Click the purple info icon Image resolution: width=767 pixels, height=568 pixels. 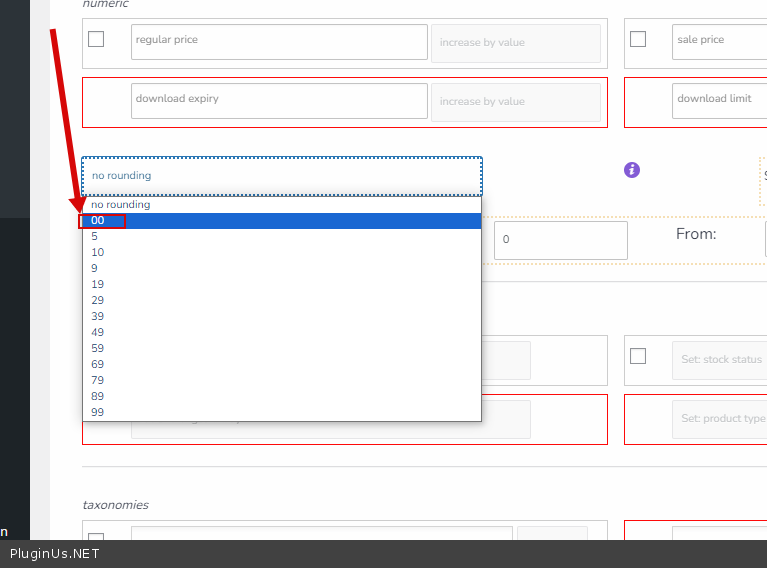tap(632, 170)
